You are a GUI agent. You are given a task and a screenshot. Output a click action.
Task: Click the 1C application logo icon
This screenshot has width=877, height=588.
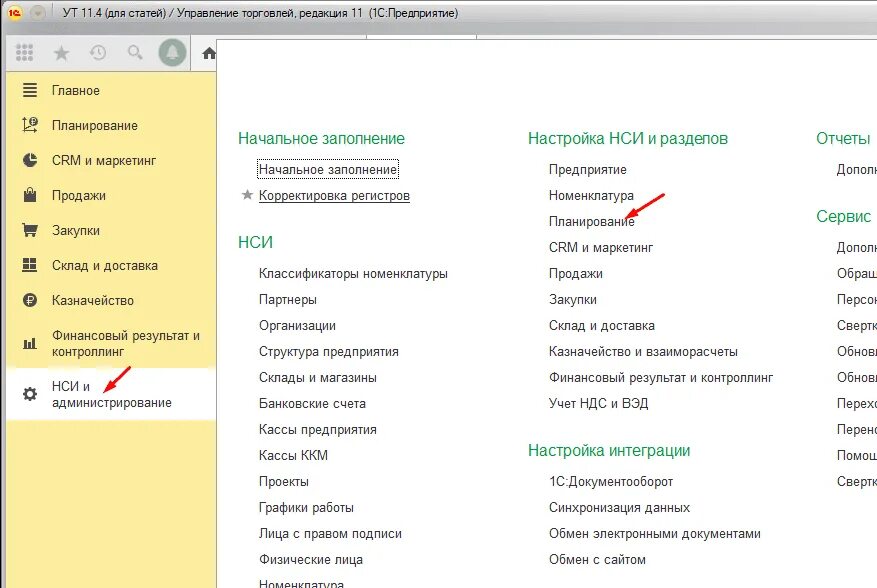click(15, 12)
